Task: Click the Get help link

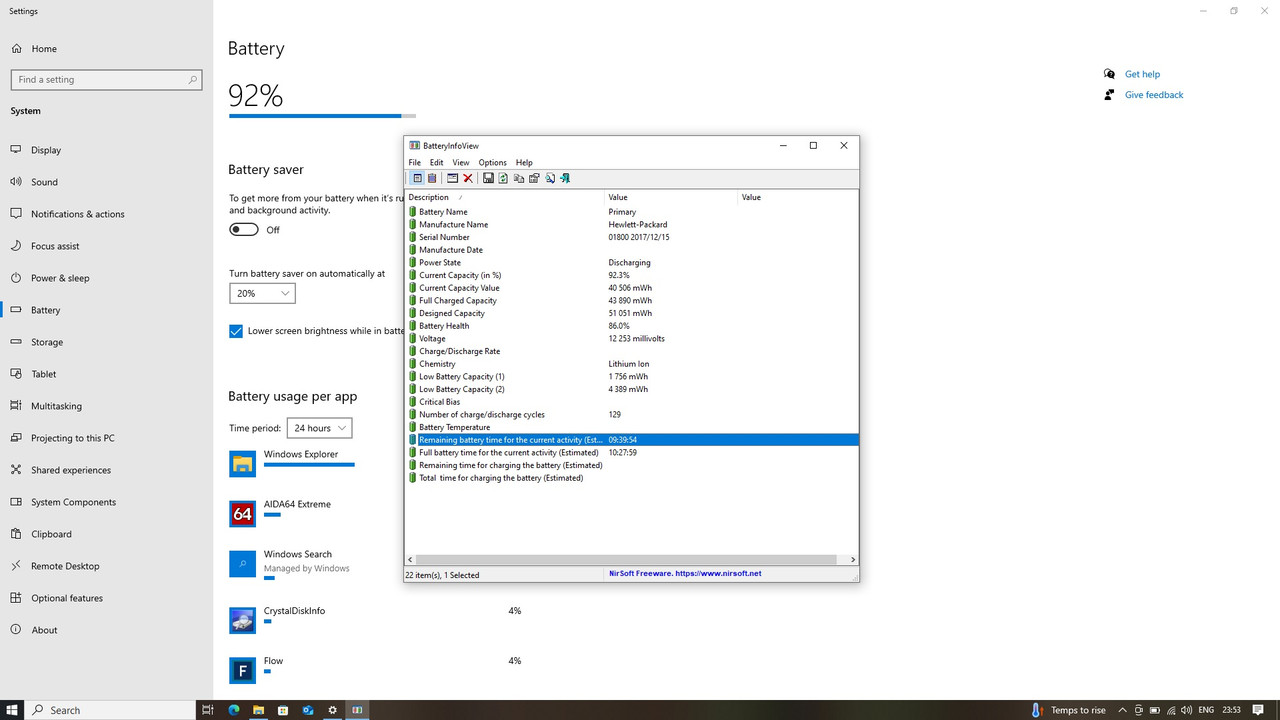Action: [1142, 74]
